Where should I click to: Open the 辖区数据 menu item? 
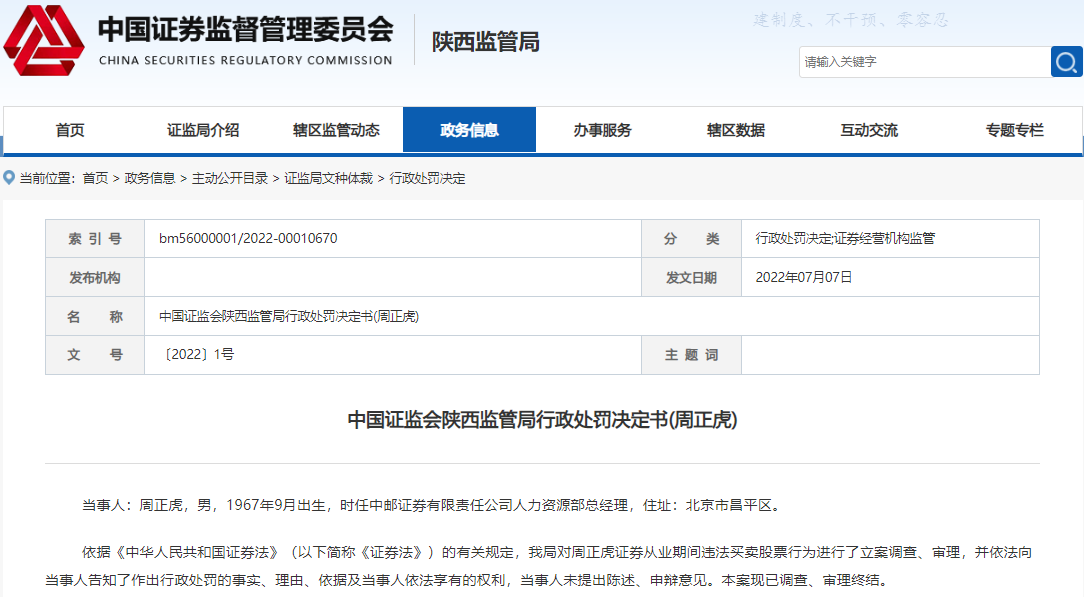click(x=735, y=130)
